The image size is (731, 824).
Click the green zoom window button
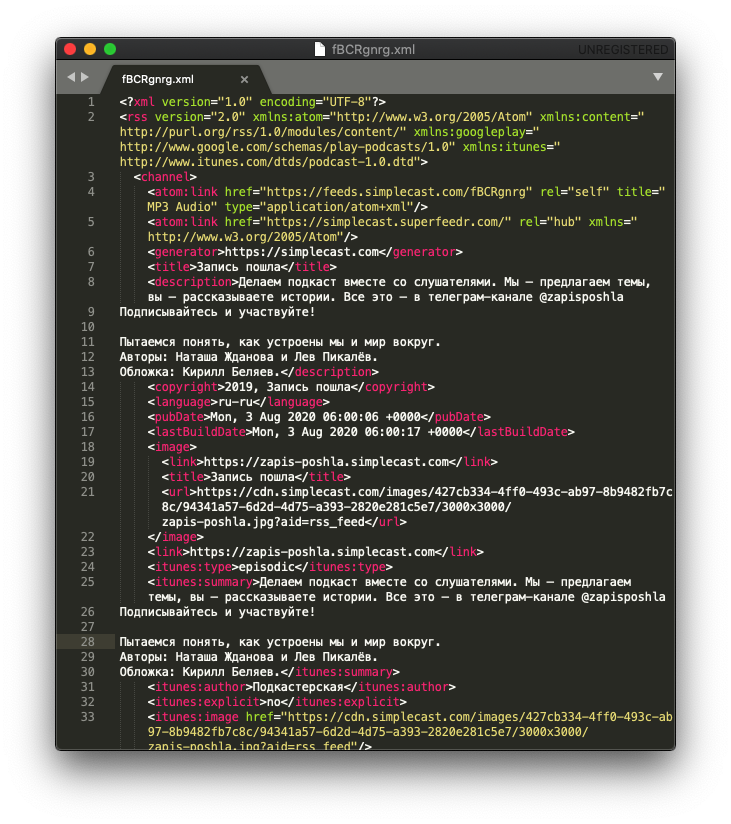[110, 49]
